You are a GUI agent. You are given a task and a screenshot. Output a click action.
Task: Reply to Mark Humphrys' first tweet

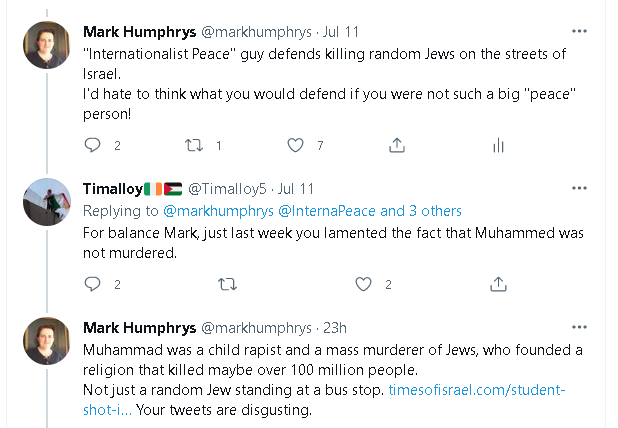92,145
